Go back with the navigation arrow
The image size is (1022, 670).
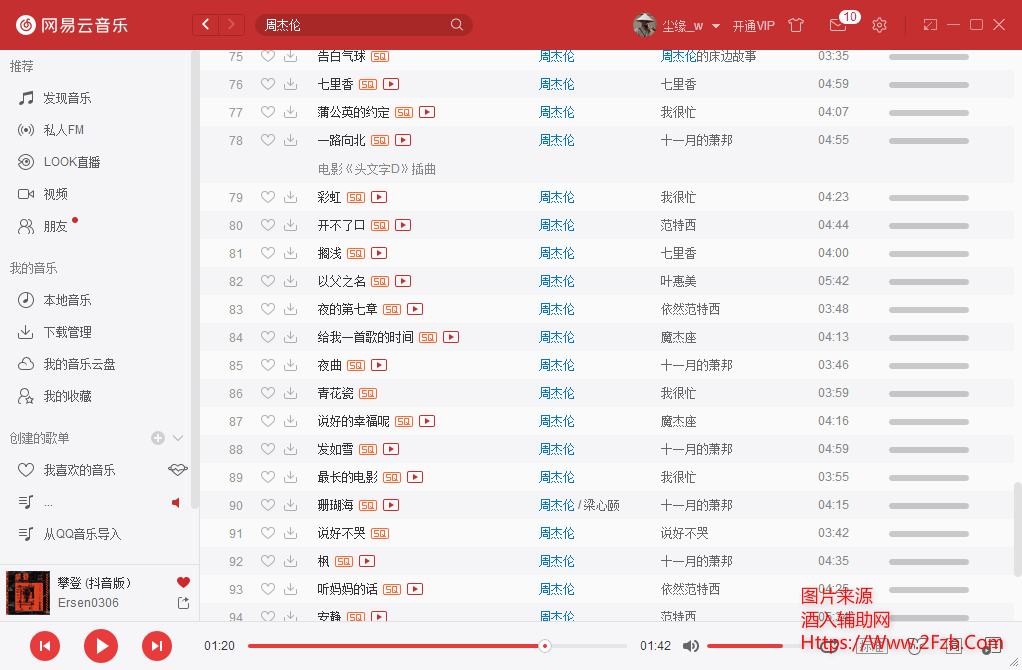206,25
